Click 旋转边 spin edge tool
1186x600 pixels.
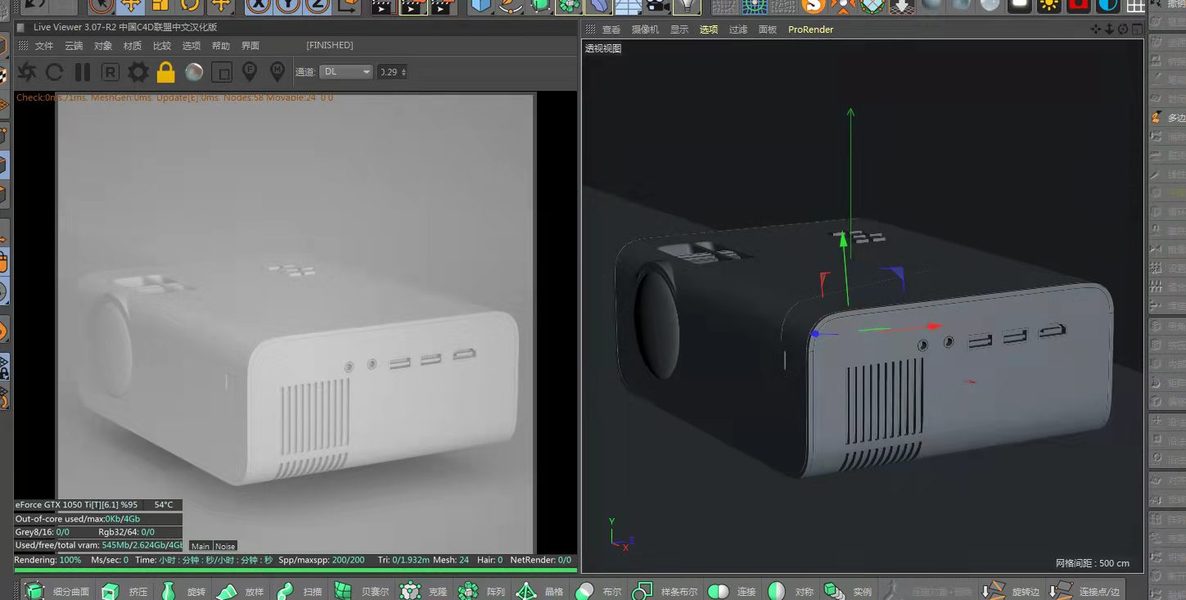tap(1012, 591)
